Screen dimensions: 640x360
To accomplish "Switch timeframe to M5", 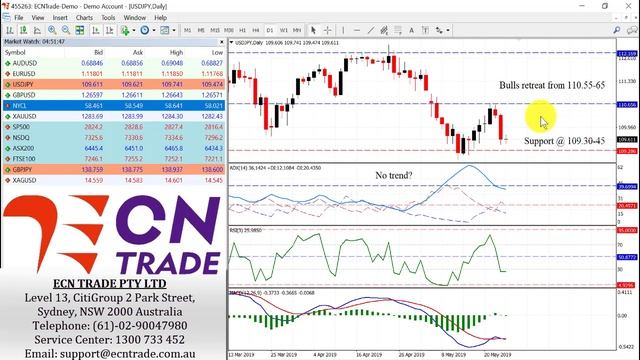I will (201, 30).
